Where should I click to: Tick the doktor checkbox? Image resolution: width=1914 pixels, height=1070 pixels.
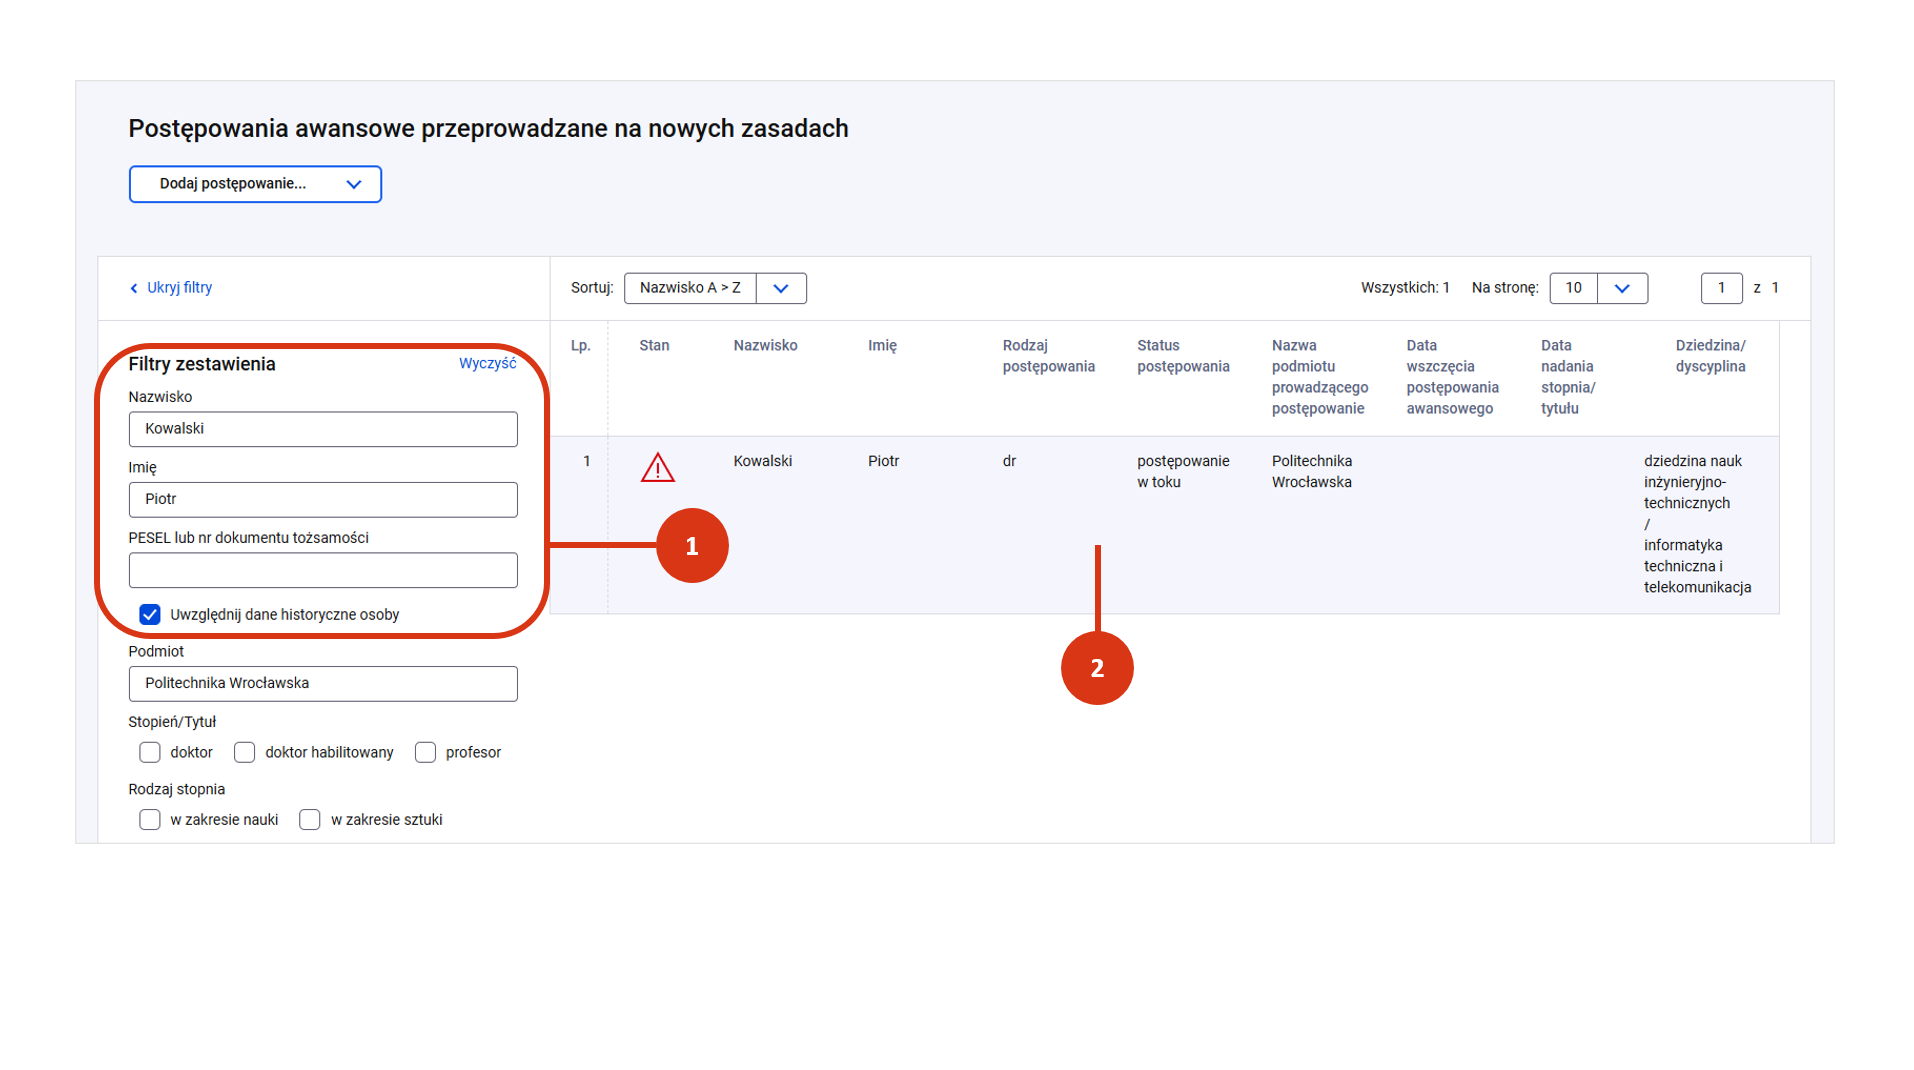click(x=150, y=753)
